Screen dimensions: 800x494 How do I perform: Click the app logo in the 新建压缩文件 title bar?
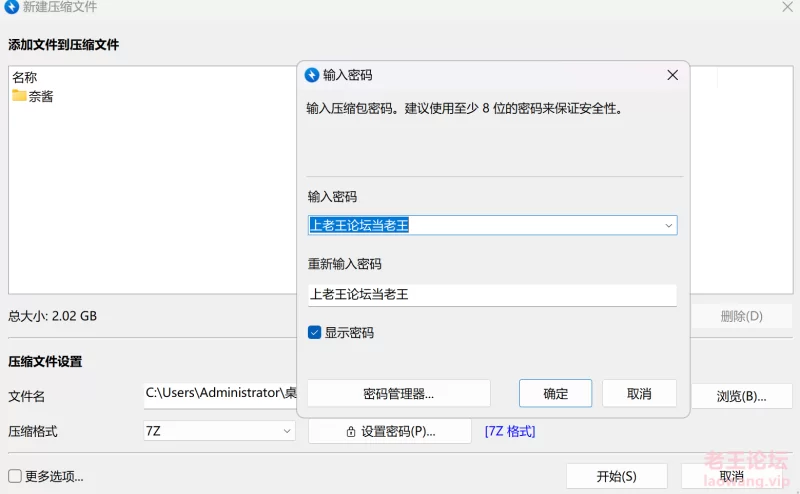(11, 7)
